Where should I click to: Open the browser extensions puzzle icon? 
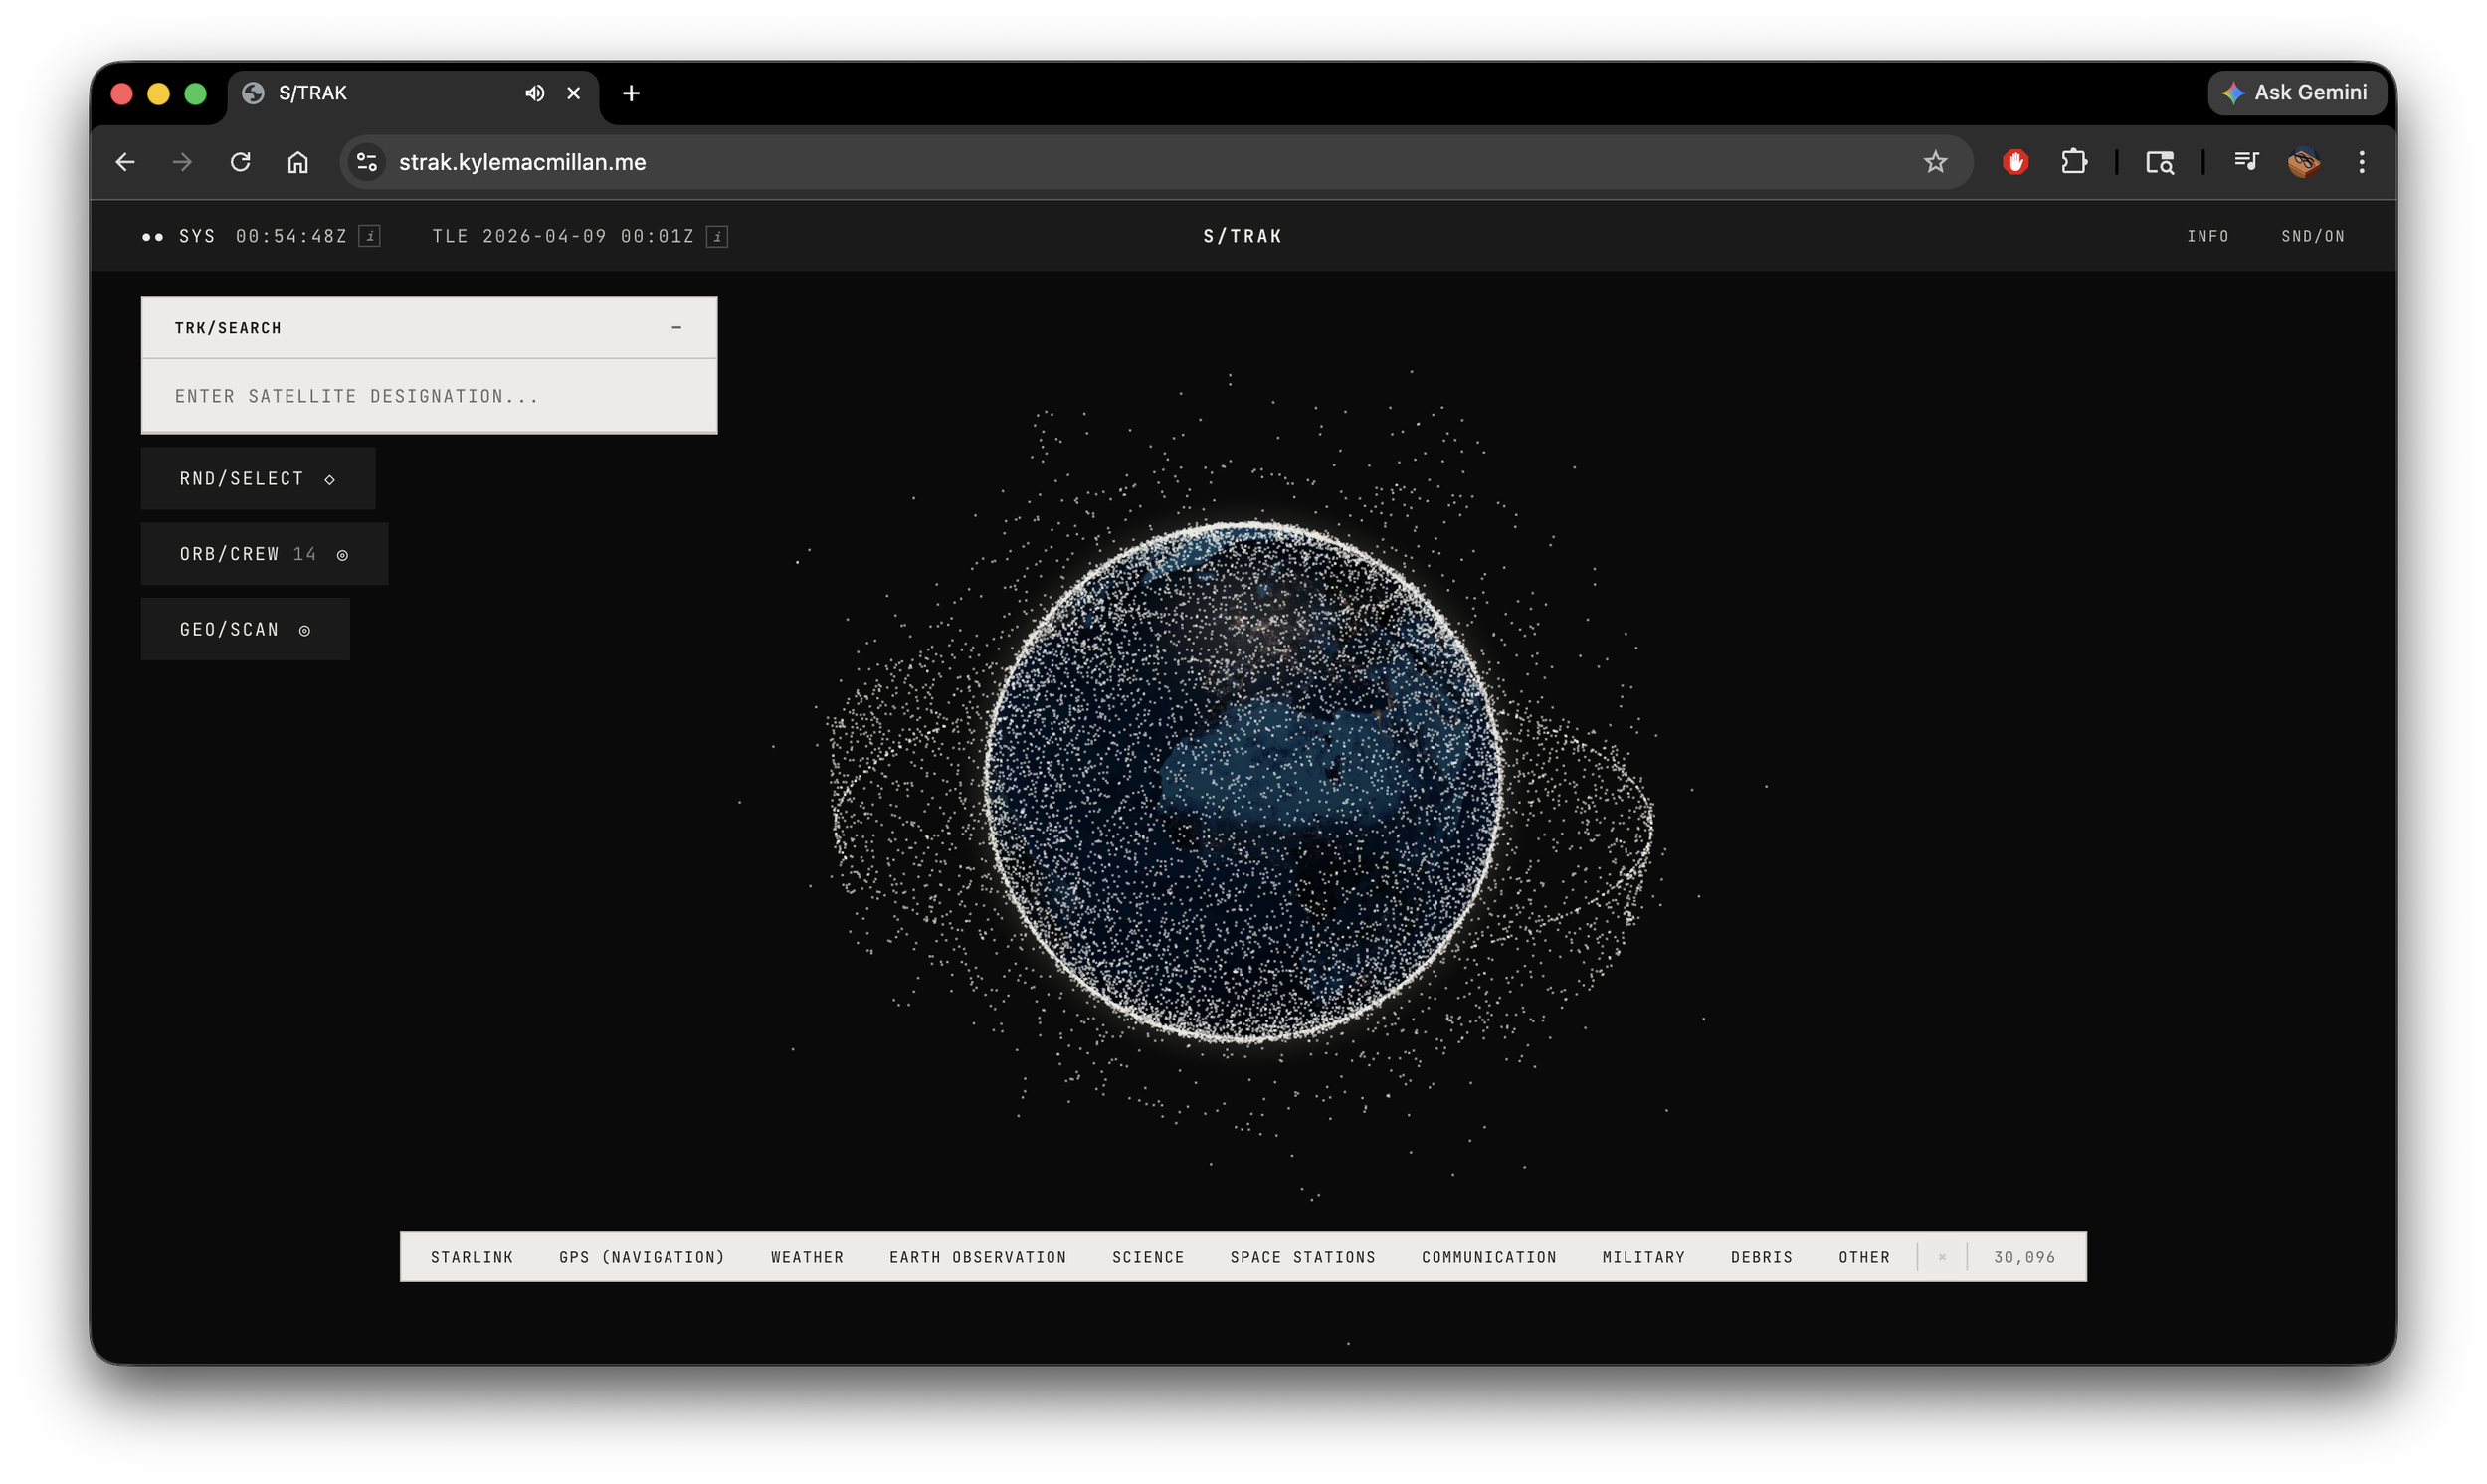[x=2073, y=162]
